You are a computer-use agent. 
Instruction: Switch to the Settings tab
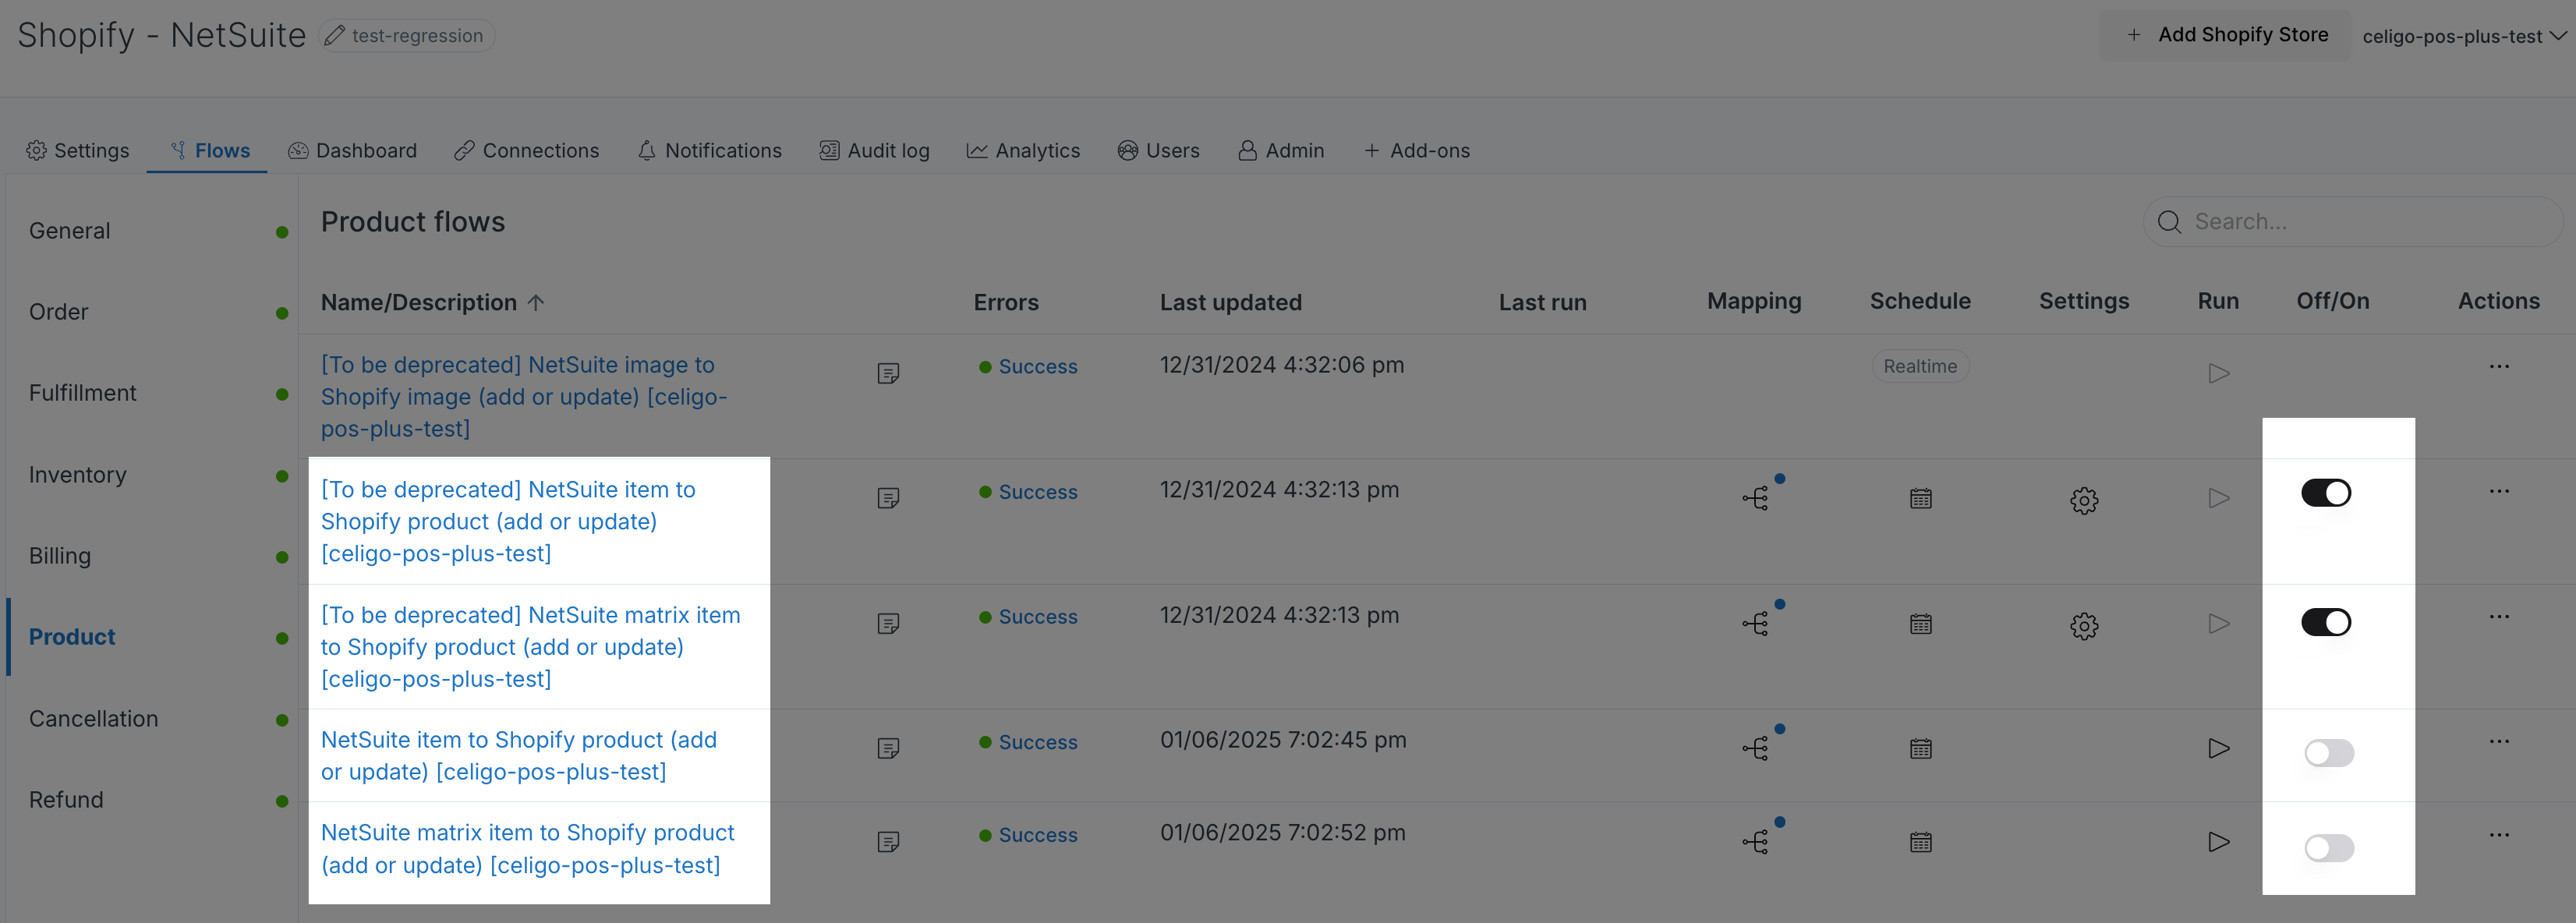78,151
